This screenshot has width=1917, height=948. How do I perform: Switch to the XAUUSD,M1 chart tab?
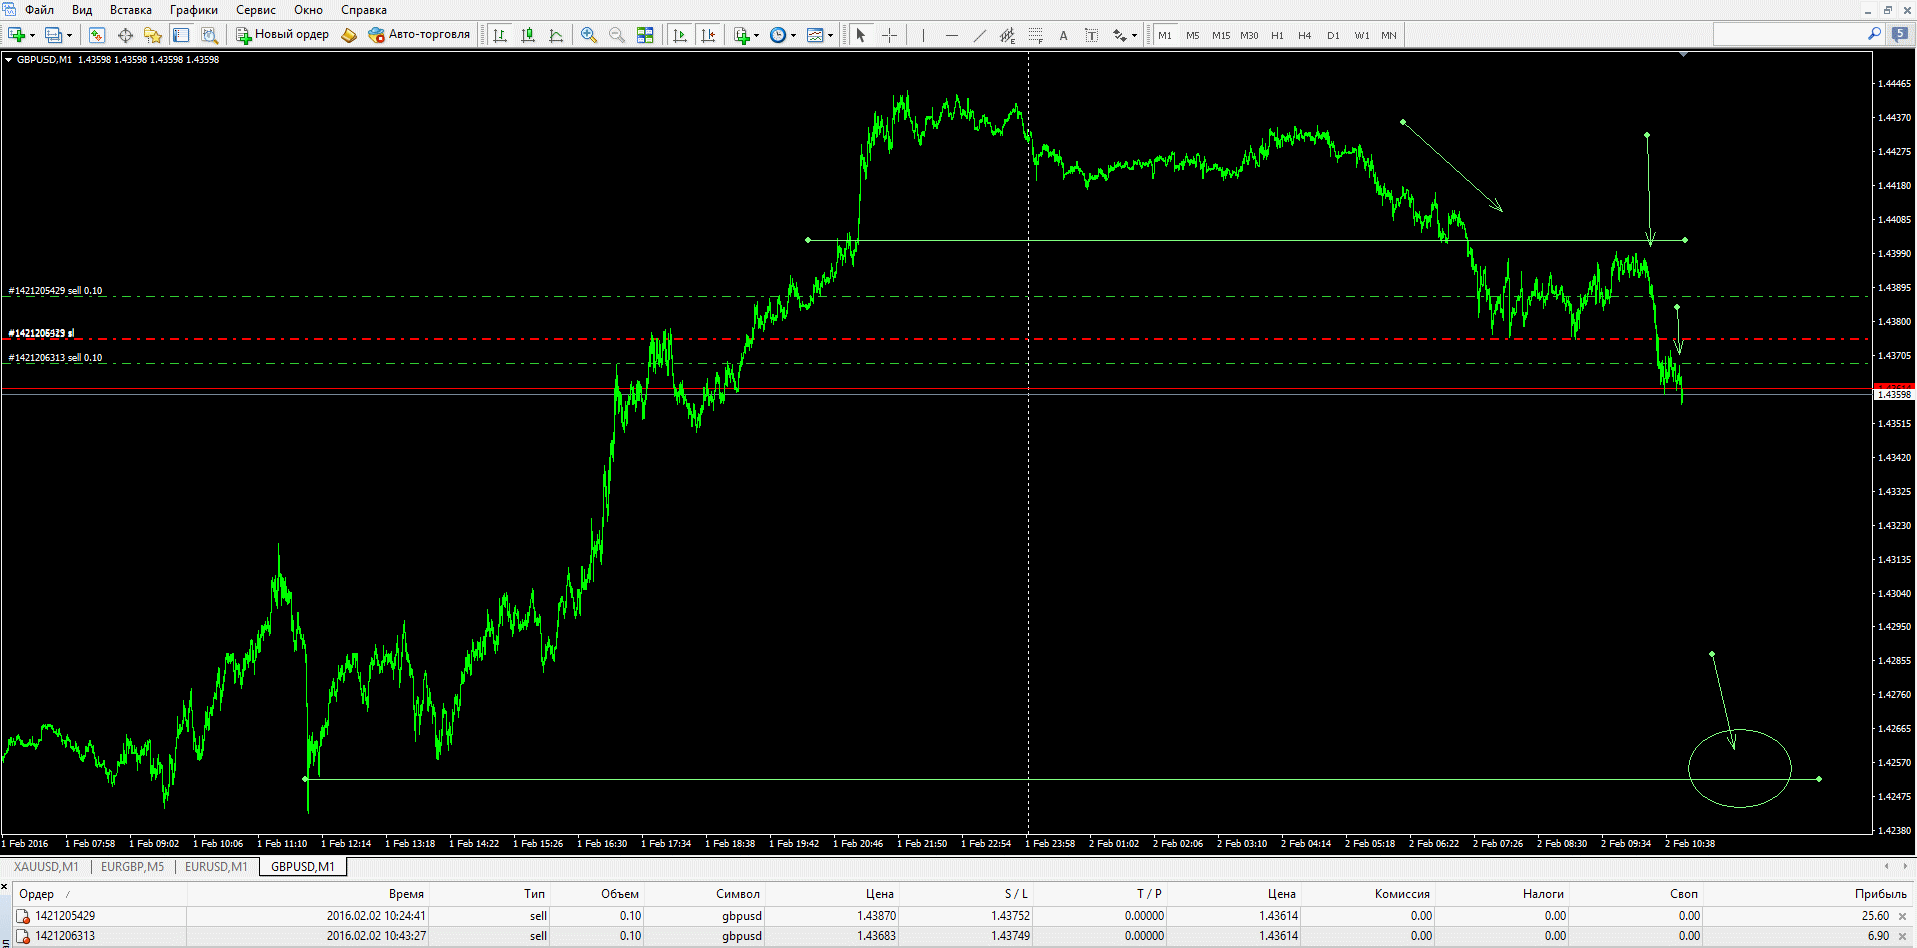tap(46, 867)
